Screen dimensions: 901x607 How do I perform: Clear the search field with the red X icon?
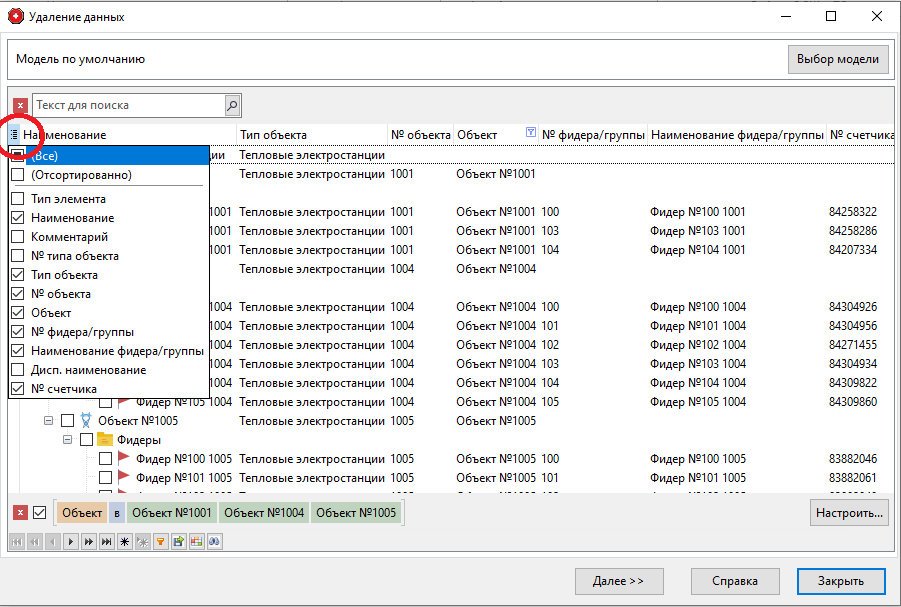[x=20, y=105]
